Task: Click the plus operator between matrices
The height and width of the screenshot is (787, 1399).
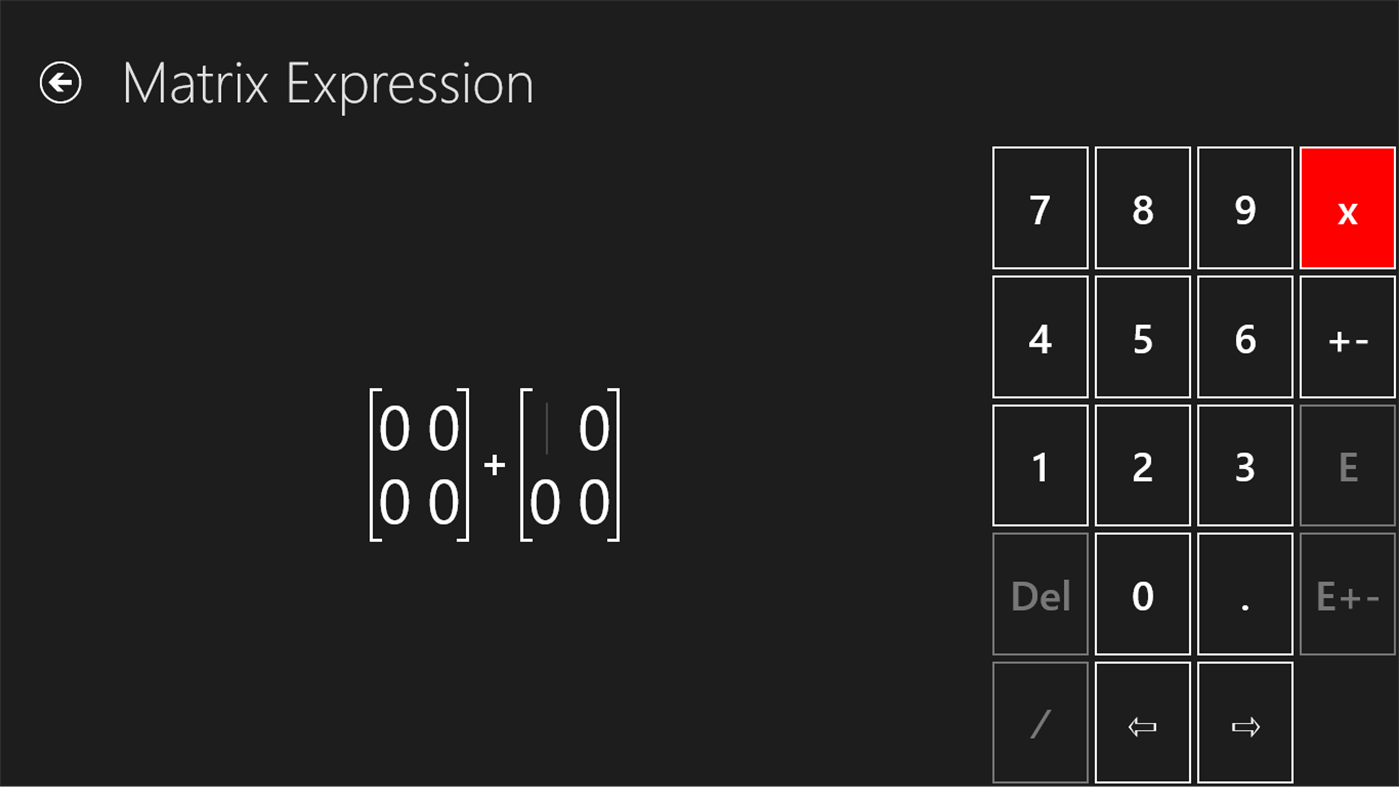Action: (x=494, y=465)
